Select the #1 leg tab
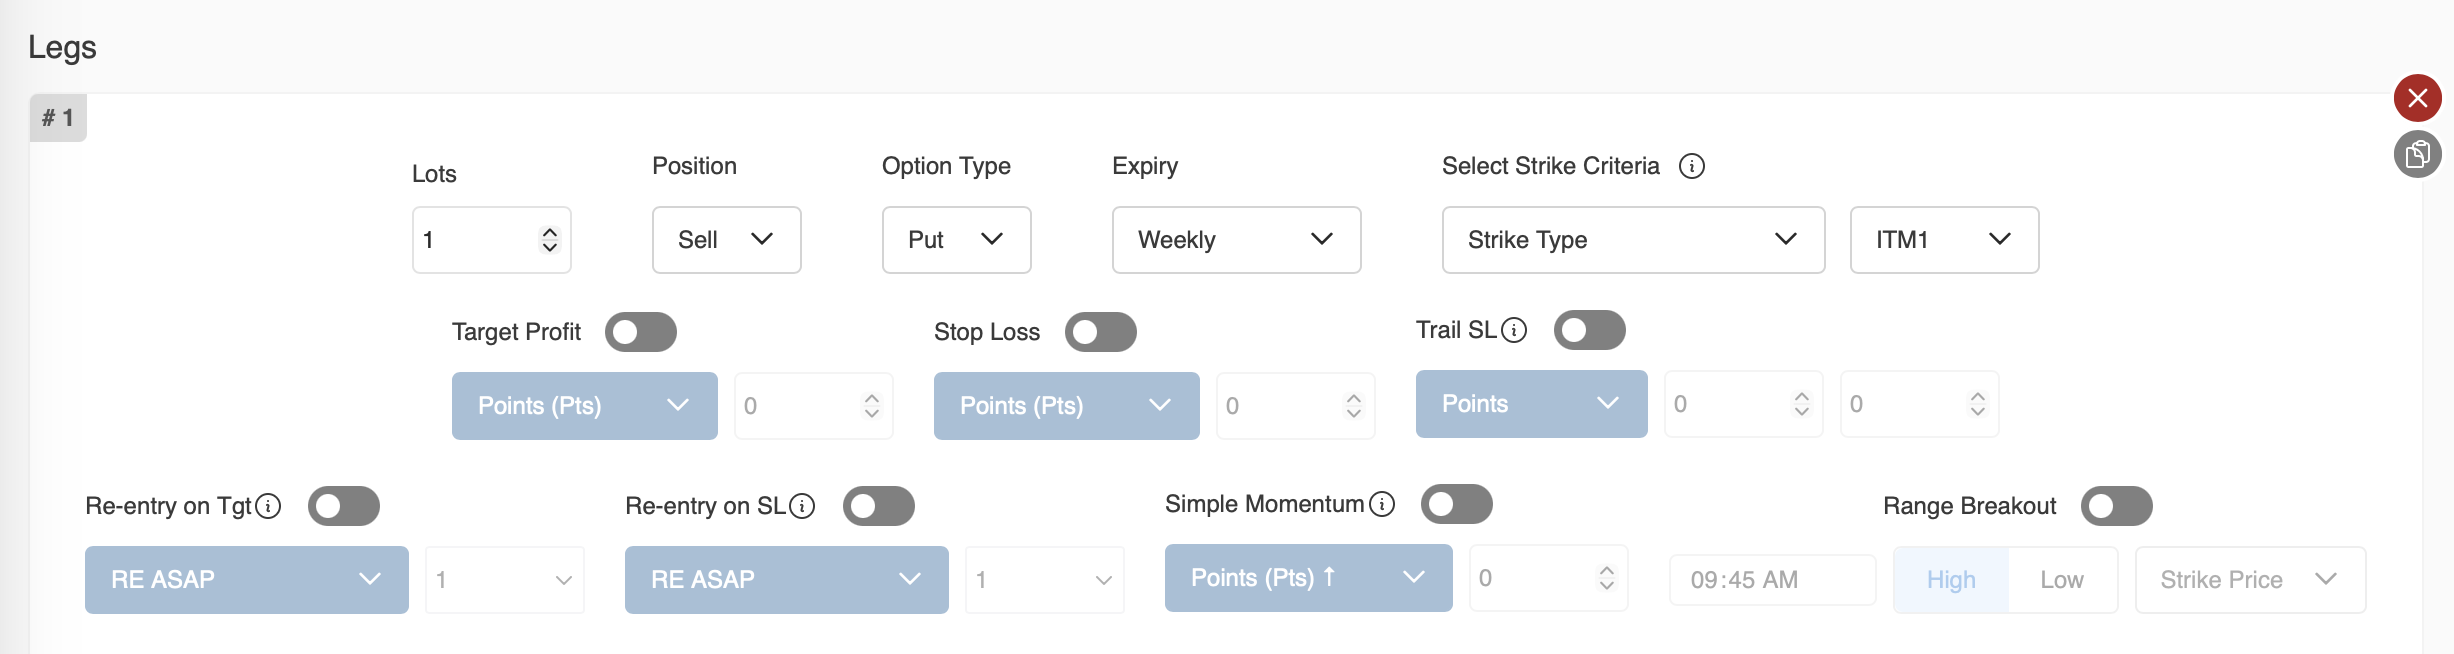 (x=58, y=118)
